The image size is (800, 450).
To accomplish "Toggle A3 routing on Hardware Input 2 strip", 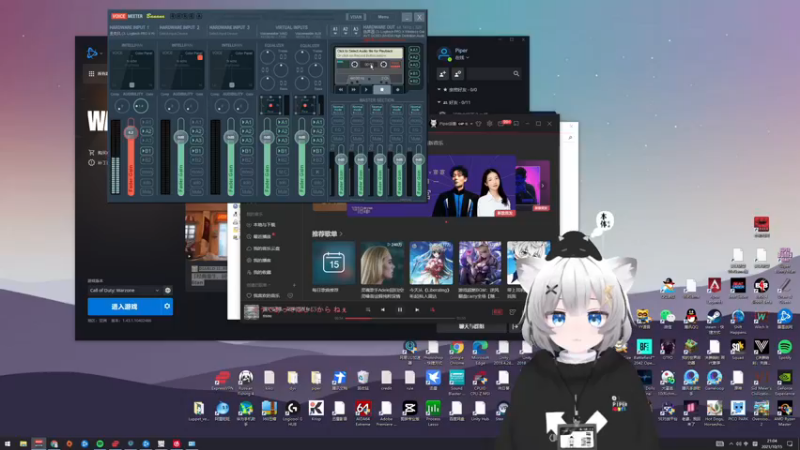I will click(196, 140).
